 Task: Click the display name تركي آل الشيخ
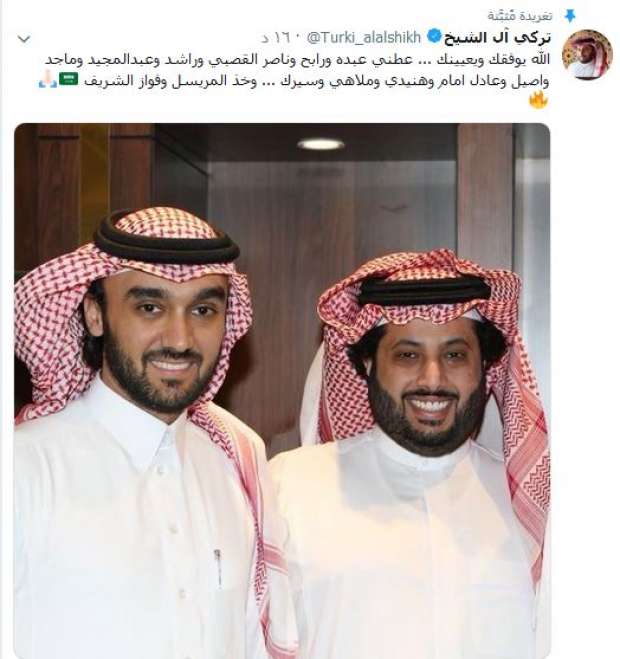coord(497,37)
